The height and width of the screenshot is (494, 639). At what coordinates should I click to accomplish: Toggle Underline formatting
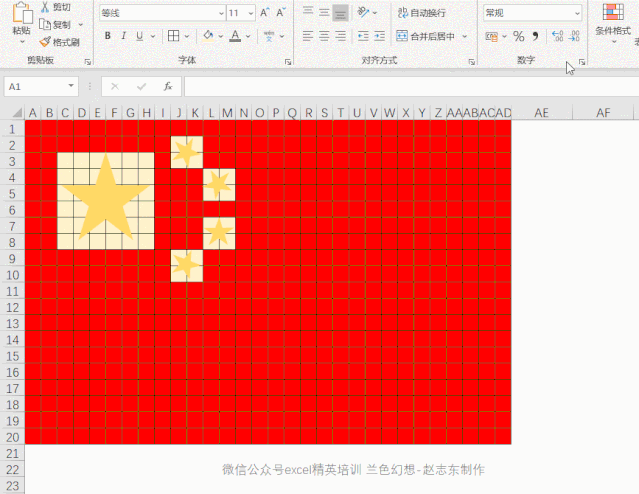pyautogui.click(x=140, y=36)
